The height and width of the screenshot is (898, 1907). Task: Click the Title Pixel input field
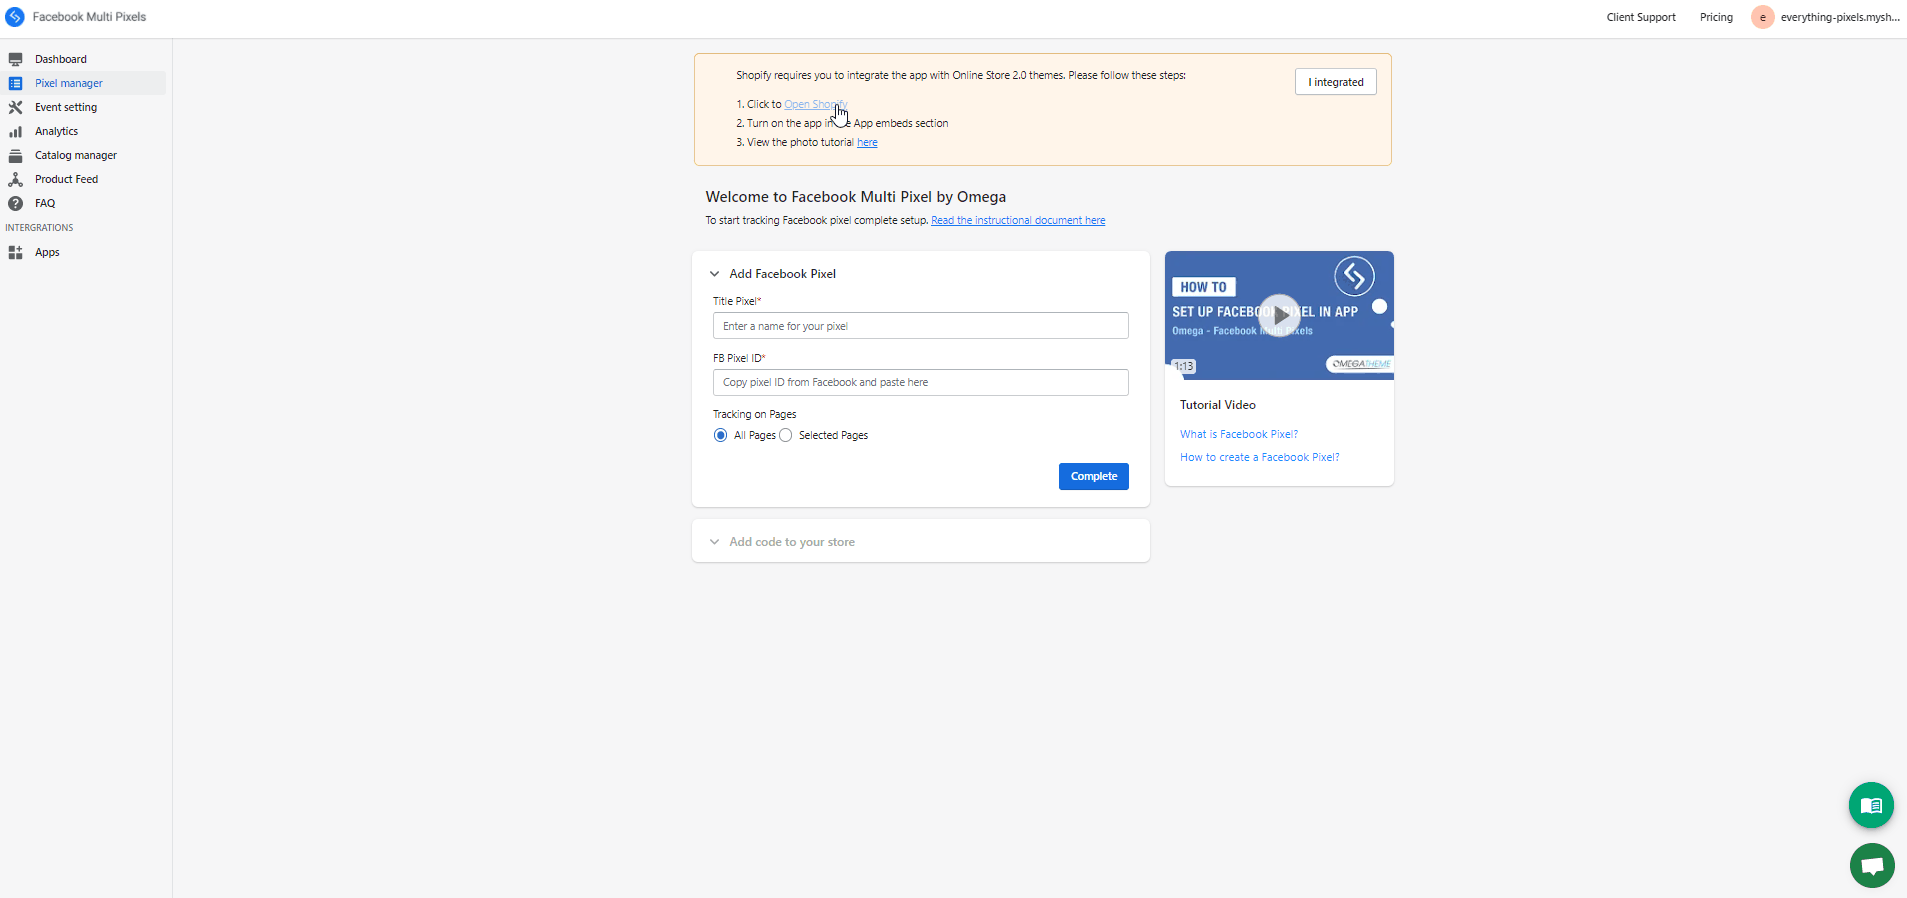point(920,326)
